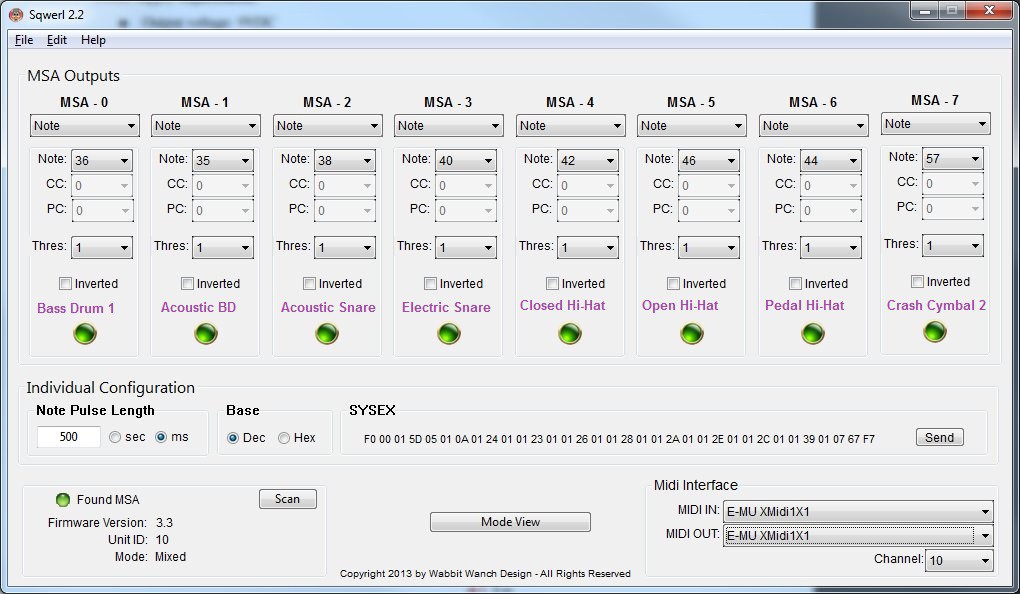The height and width of the screenshot is (594, 1020).
Task: Expand the MIDI IN device dropdown
Action: (857, 512)
